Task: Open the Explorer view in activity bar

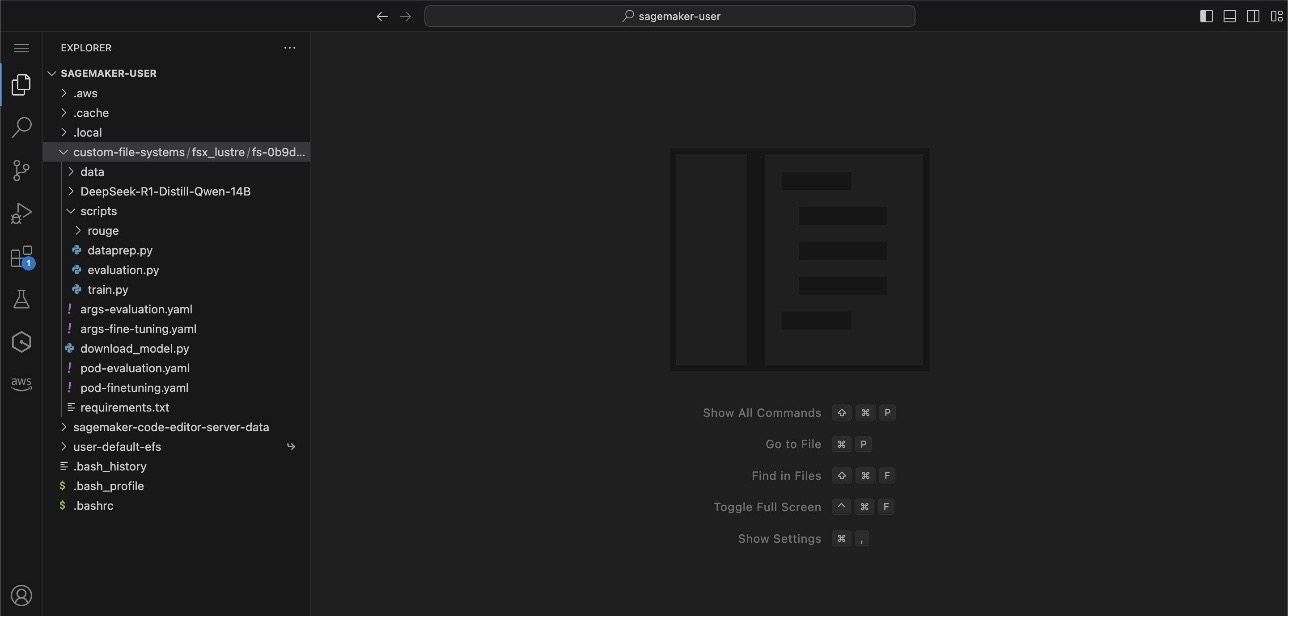Action: (x=21, y=85)
